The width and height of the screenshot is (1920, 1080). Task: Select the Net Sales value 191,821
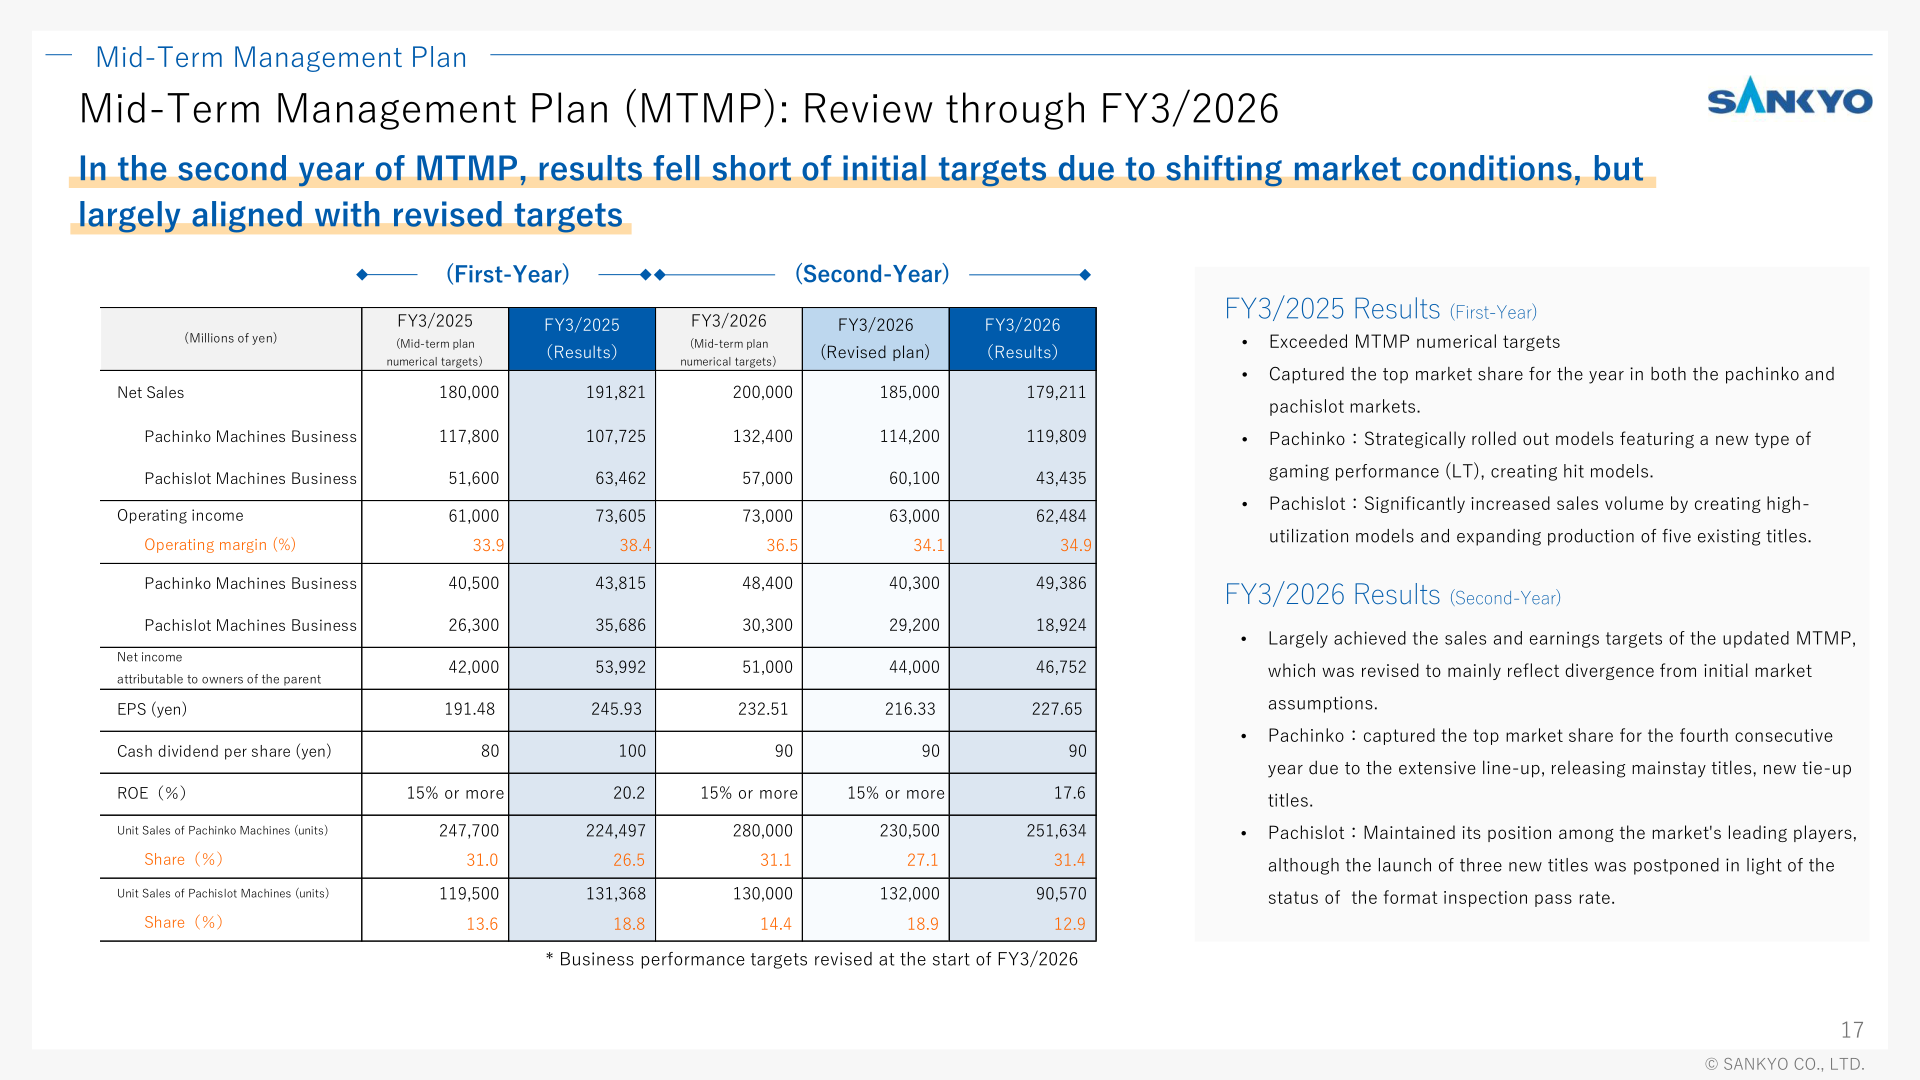tap(616, 393)
